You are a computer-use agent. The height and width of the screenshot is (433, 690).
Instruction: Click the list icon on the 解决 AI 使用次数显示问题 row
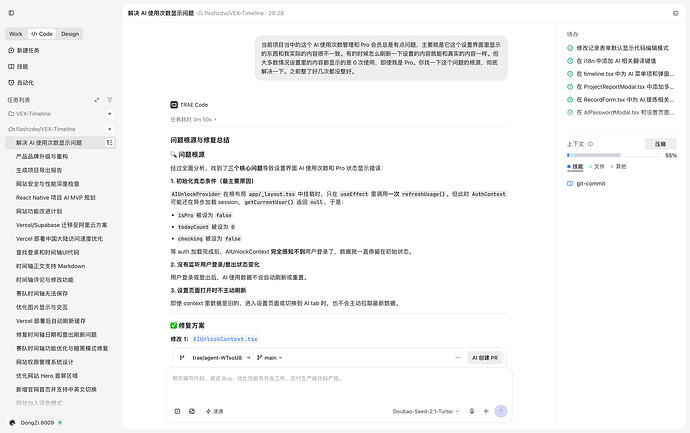(109, 143)
